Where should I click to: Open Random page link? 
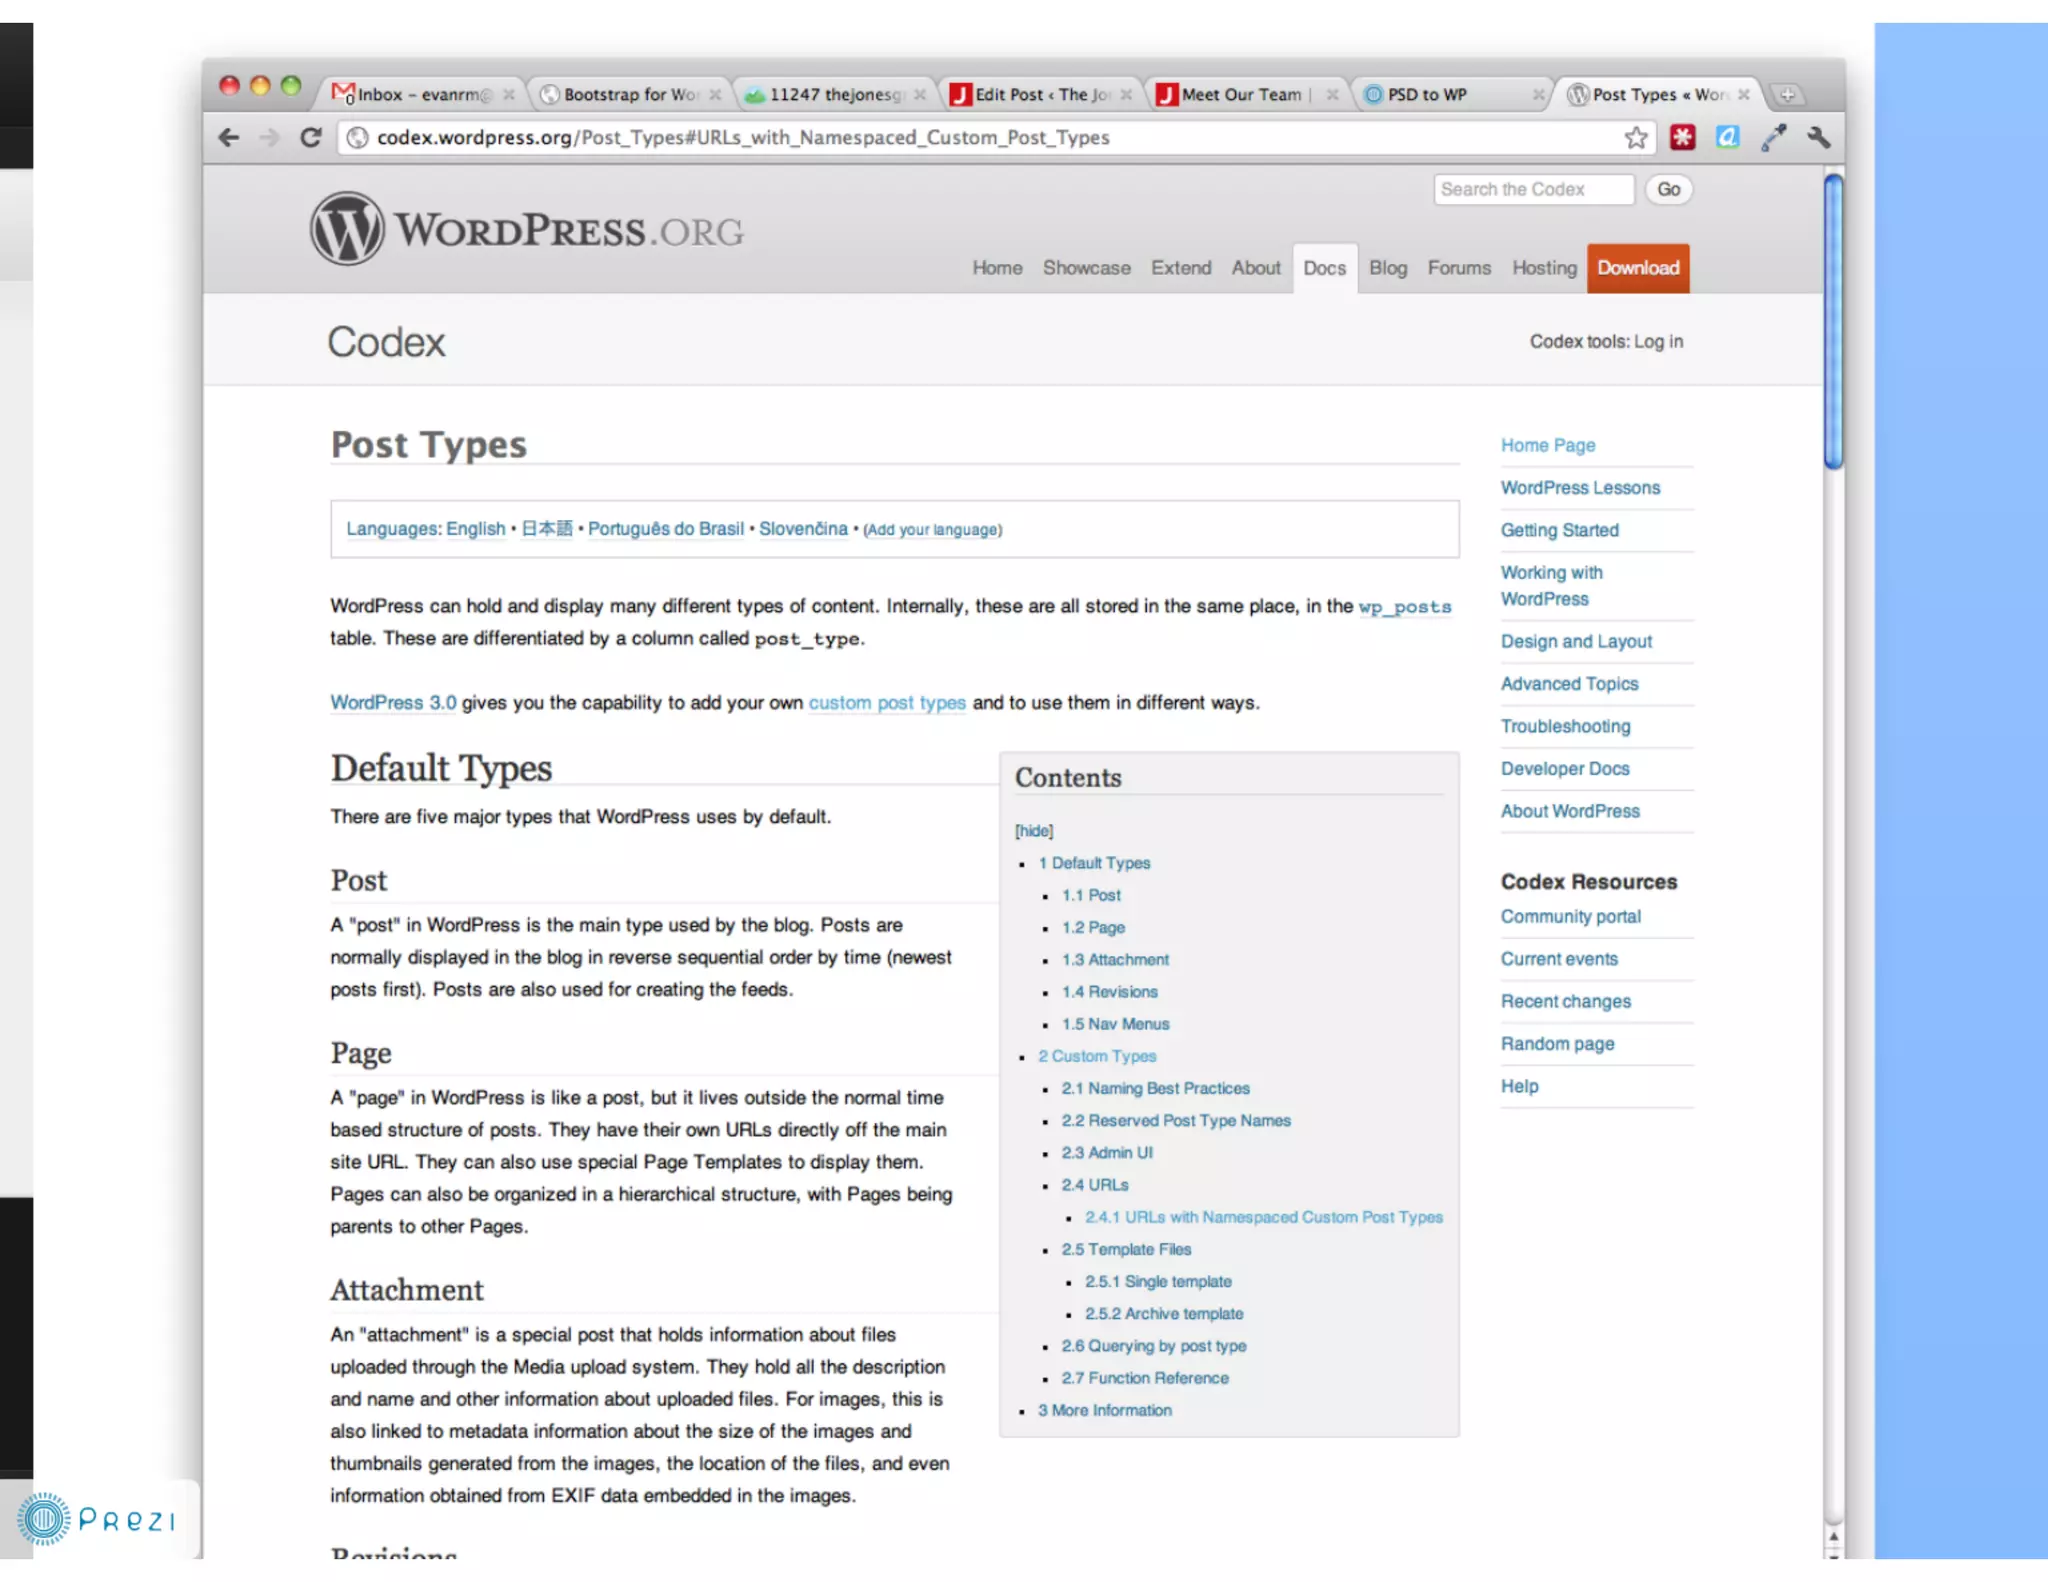1557,1044
